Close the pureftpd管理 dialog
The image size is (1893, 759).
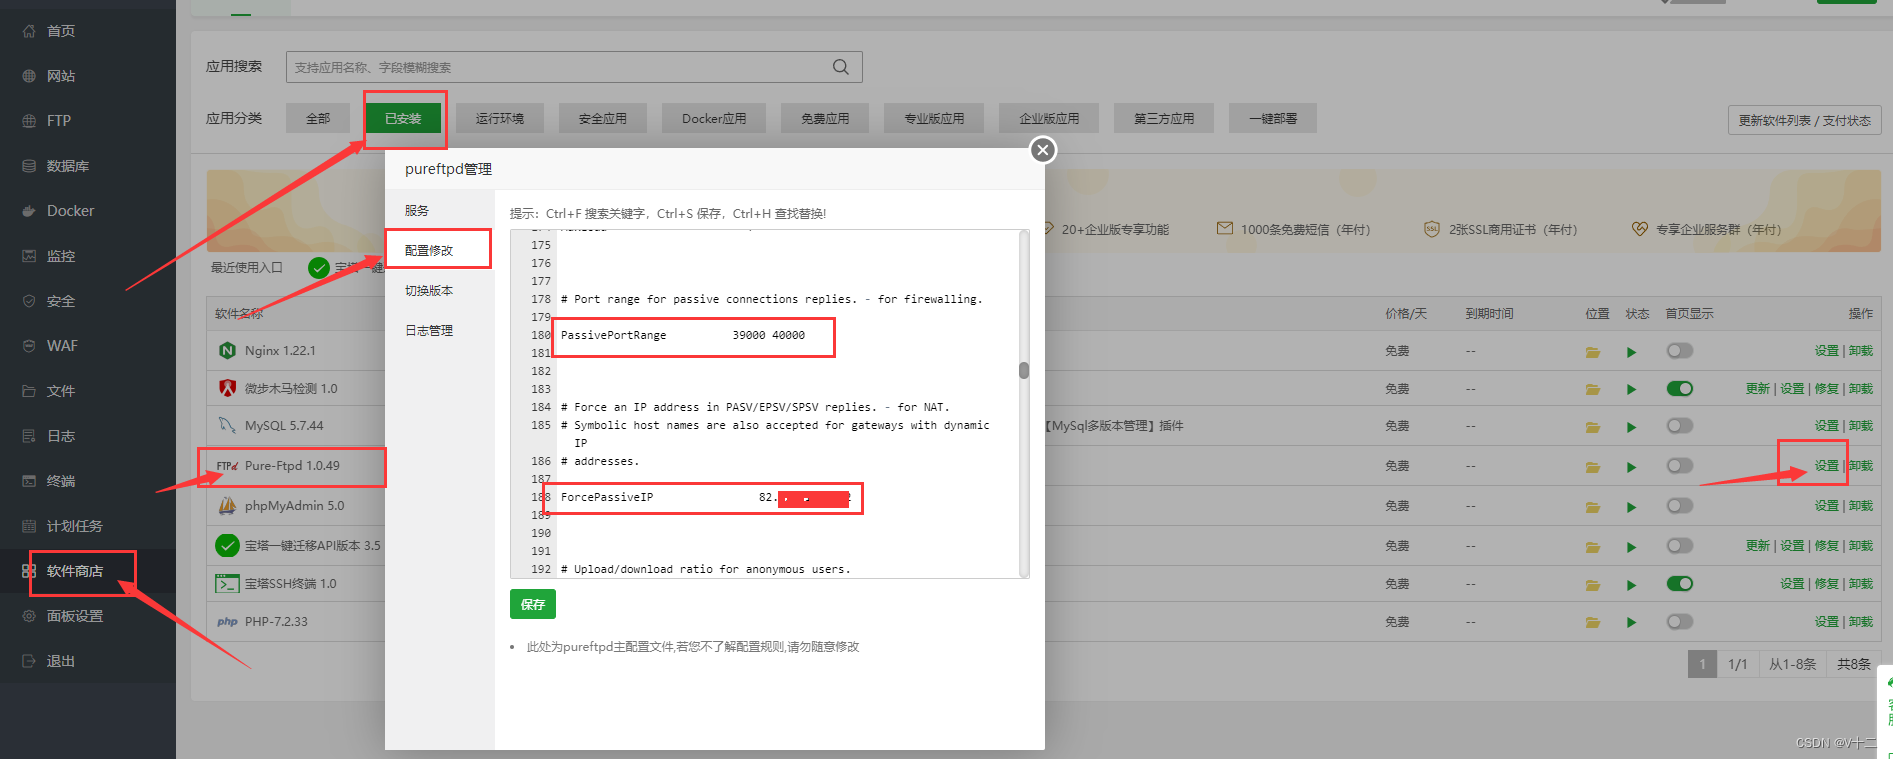click(1043, 150)
